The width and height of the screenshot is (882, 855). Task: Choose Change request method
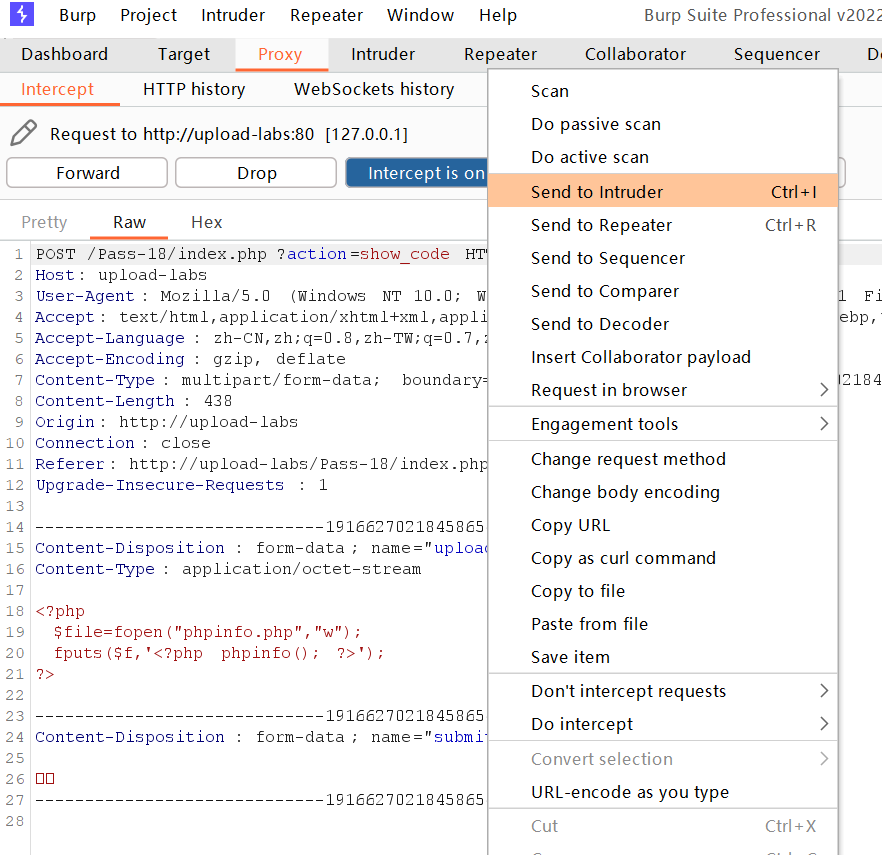(x=663, y=460)
